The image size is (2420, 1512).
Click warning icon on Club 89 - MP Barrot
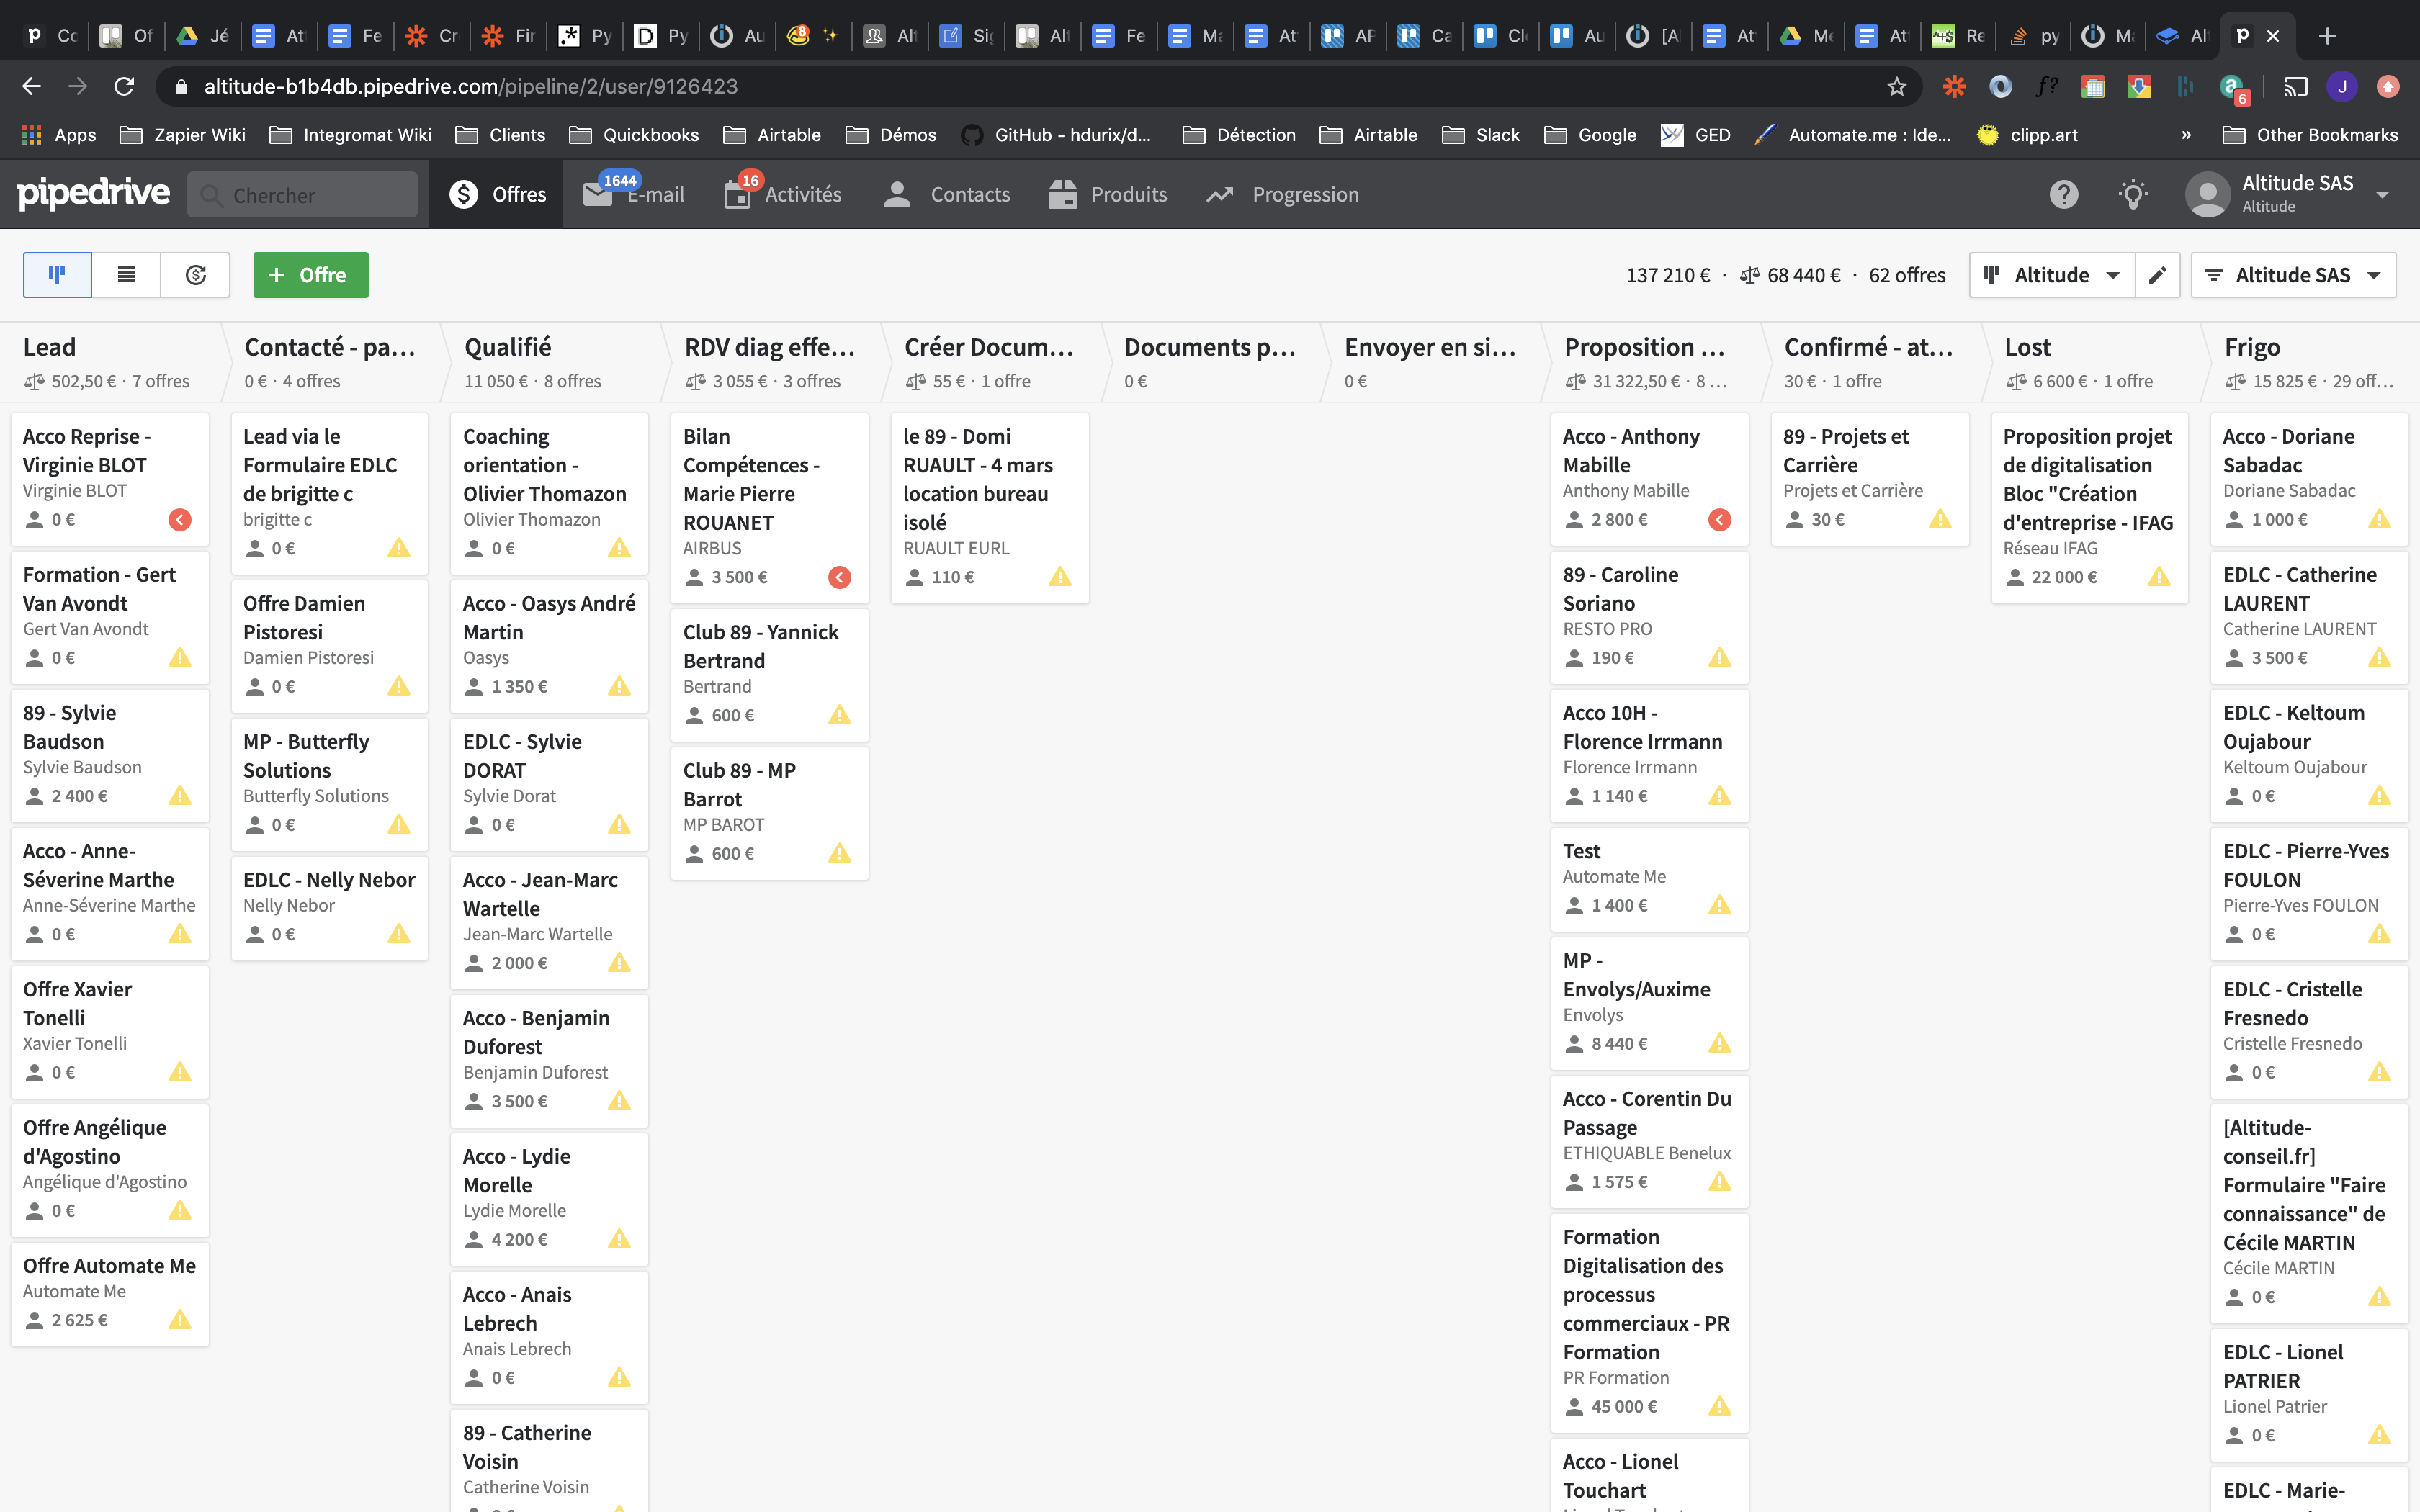coord(839,854)
